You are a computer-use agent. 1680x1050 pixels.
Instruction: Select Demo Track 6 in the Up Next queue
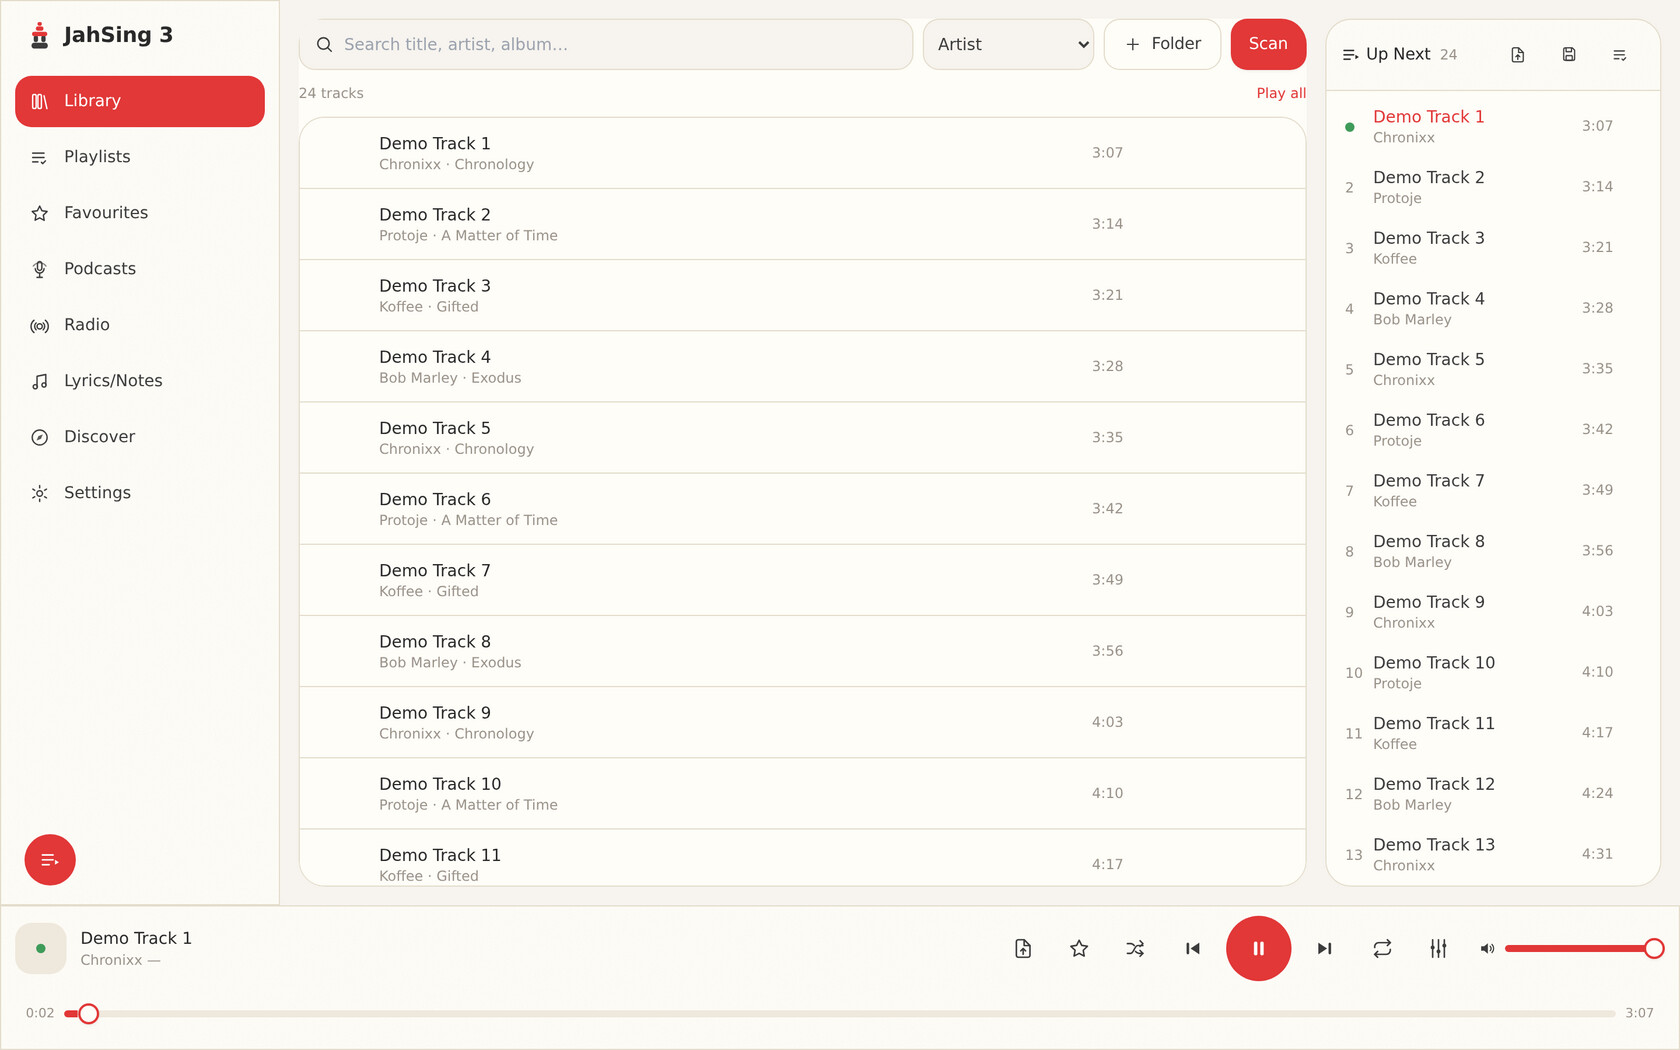[x=1493, y=430]
